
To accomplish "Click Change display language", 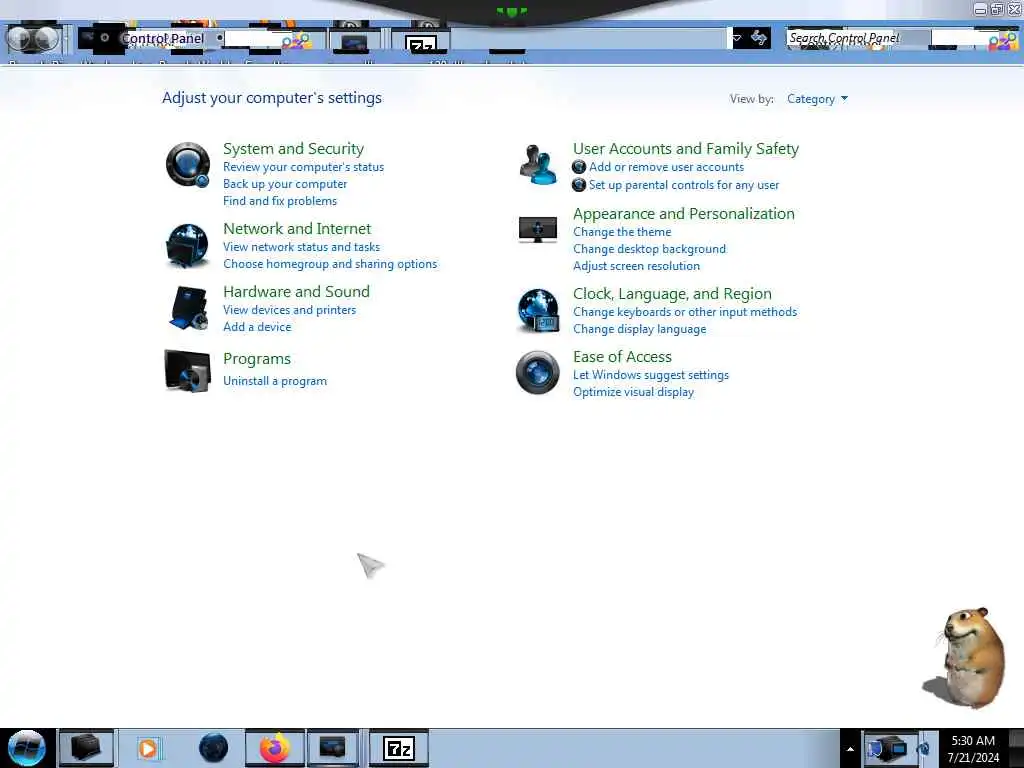I will 639,329.
